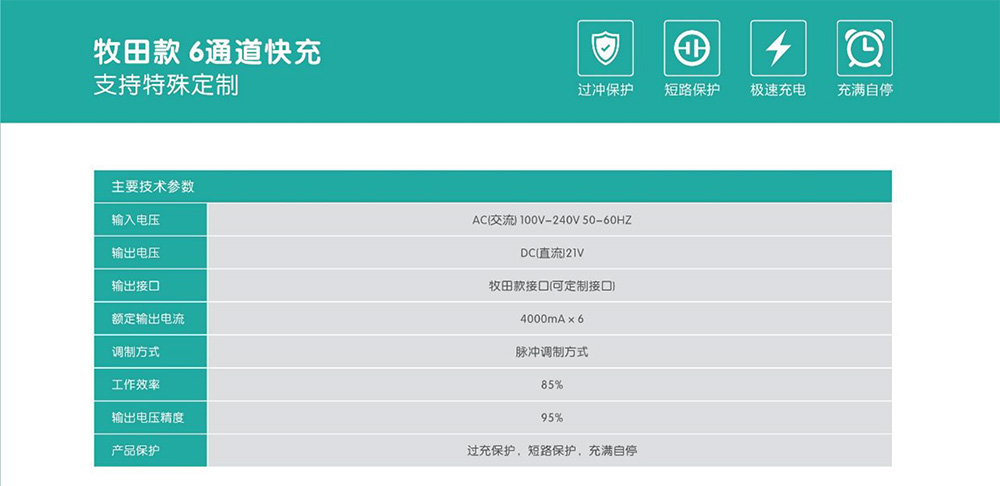This screenshot has height=486, width=1000.
Task: Click the 输出接口 row label
Action: point(135,286)
